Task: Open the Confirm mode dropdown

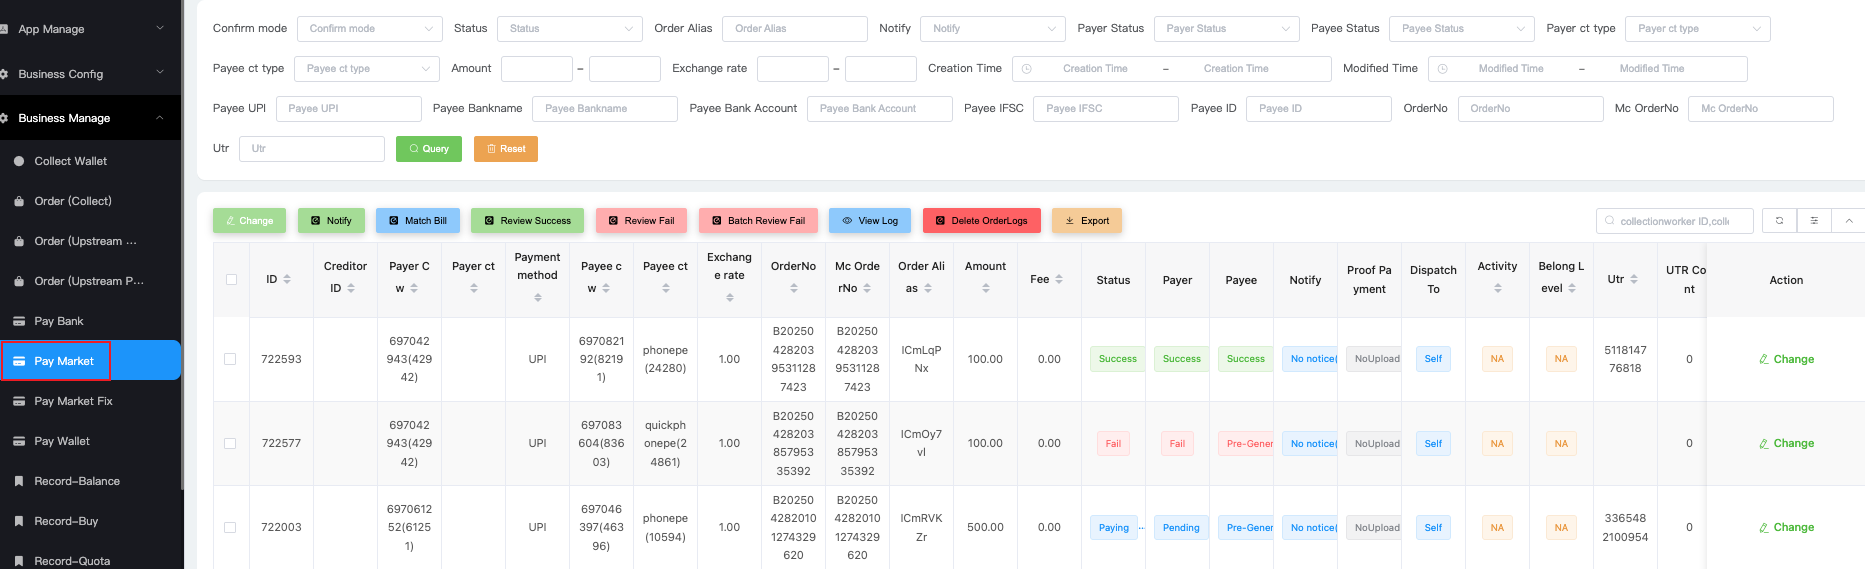Action: pyautogui.click(x=369, y=29)
